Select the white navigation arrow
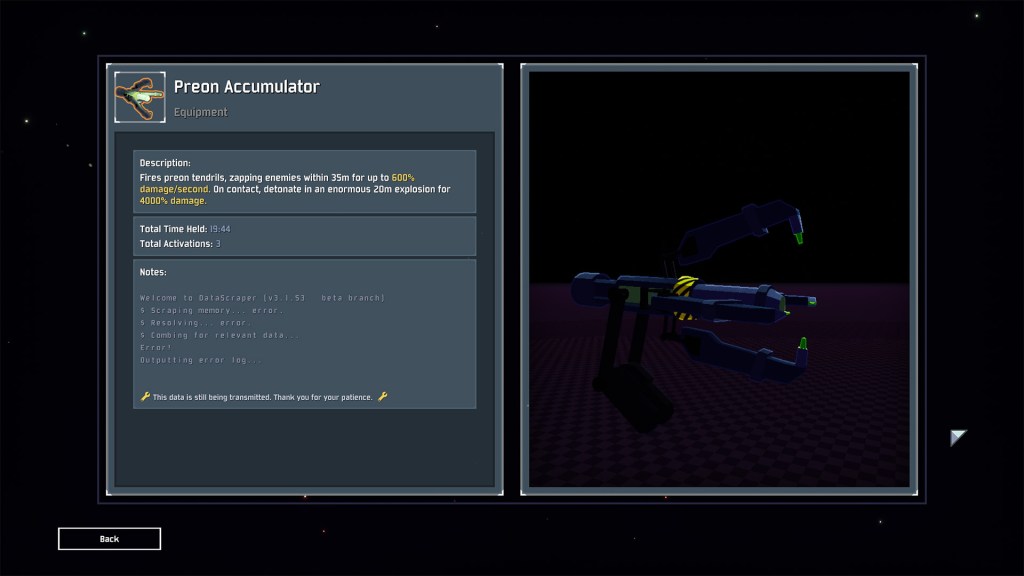The width and height of the screenshot is (1024, 576). click(x=958, y=436)
